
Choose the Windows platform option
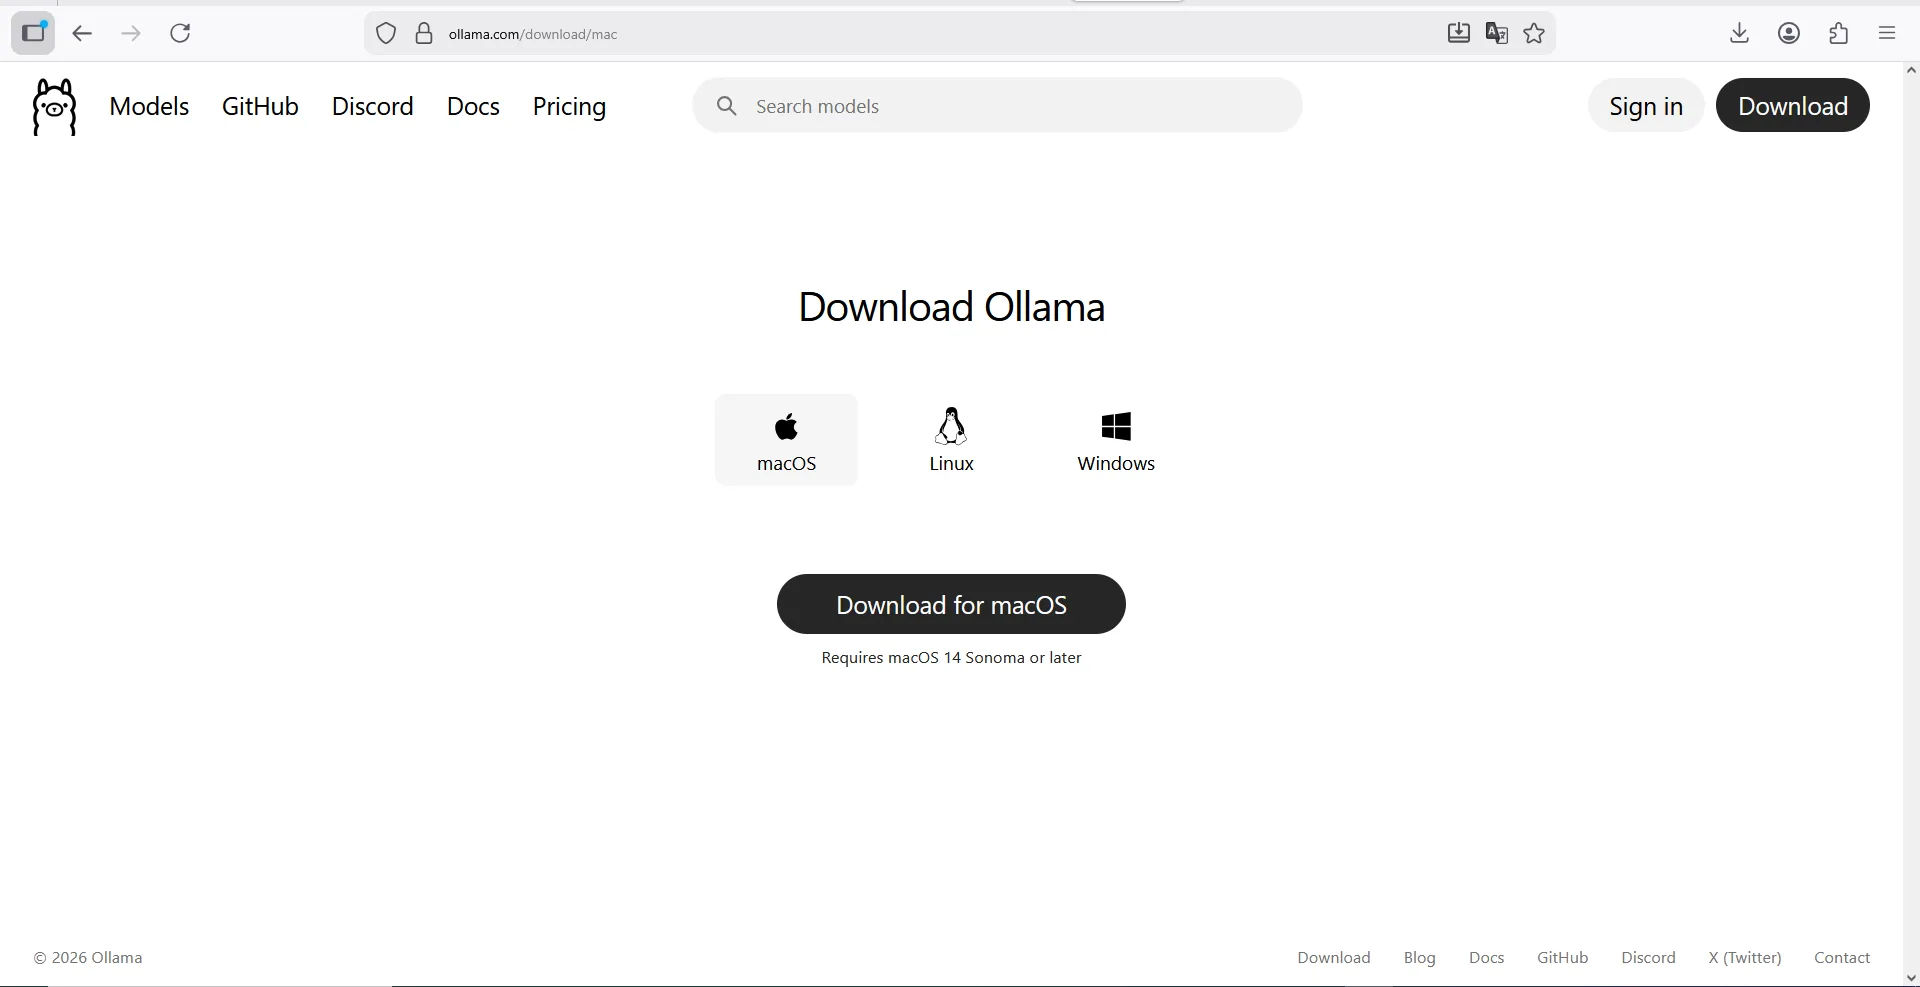tap(1116, 440)
